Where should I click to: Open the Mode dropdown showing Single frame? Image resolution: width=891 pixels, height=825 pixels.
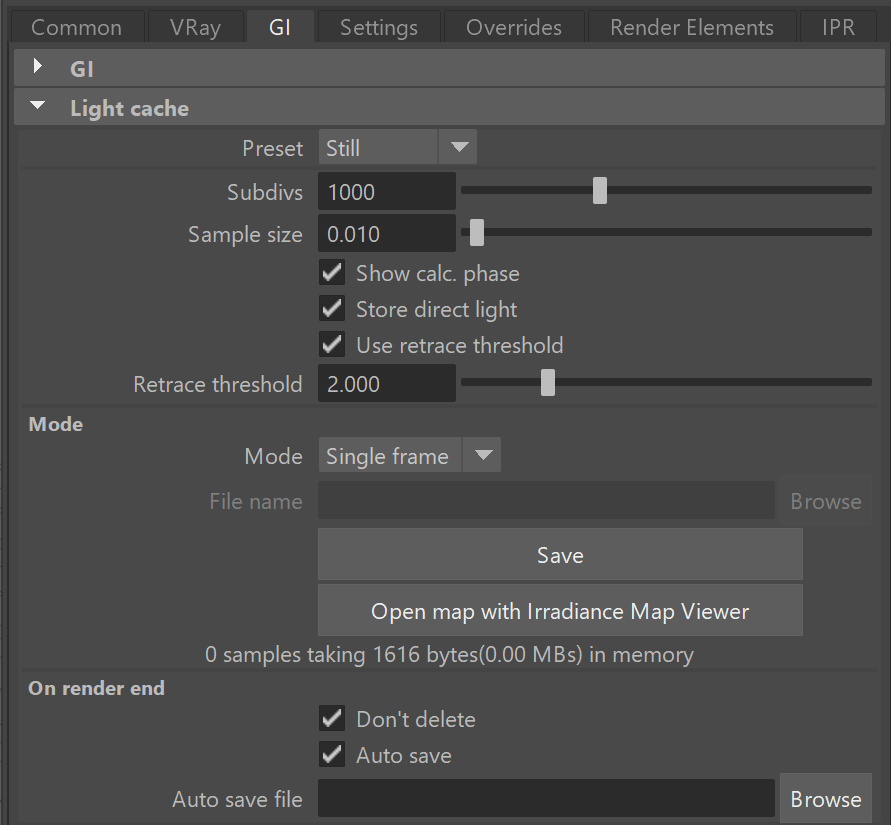click(409, 455)
